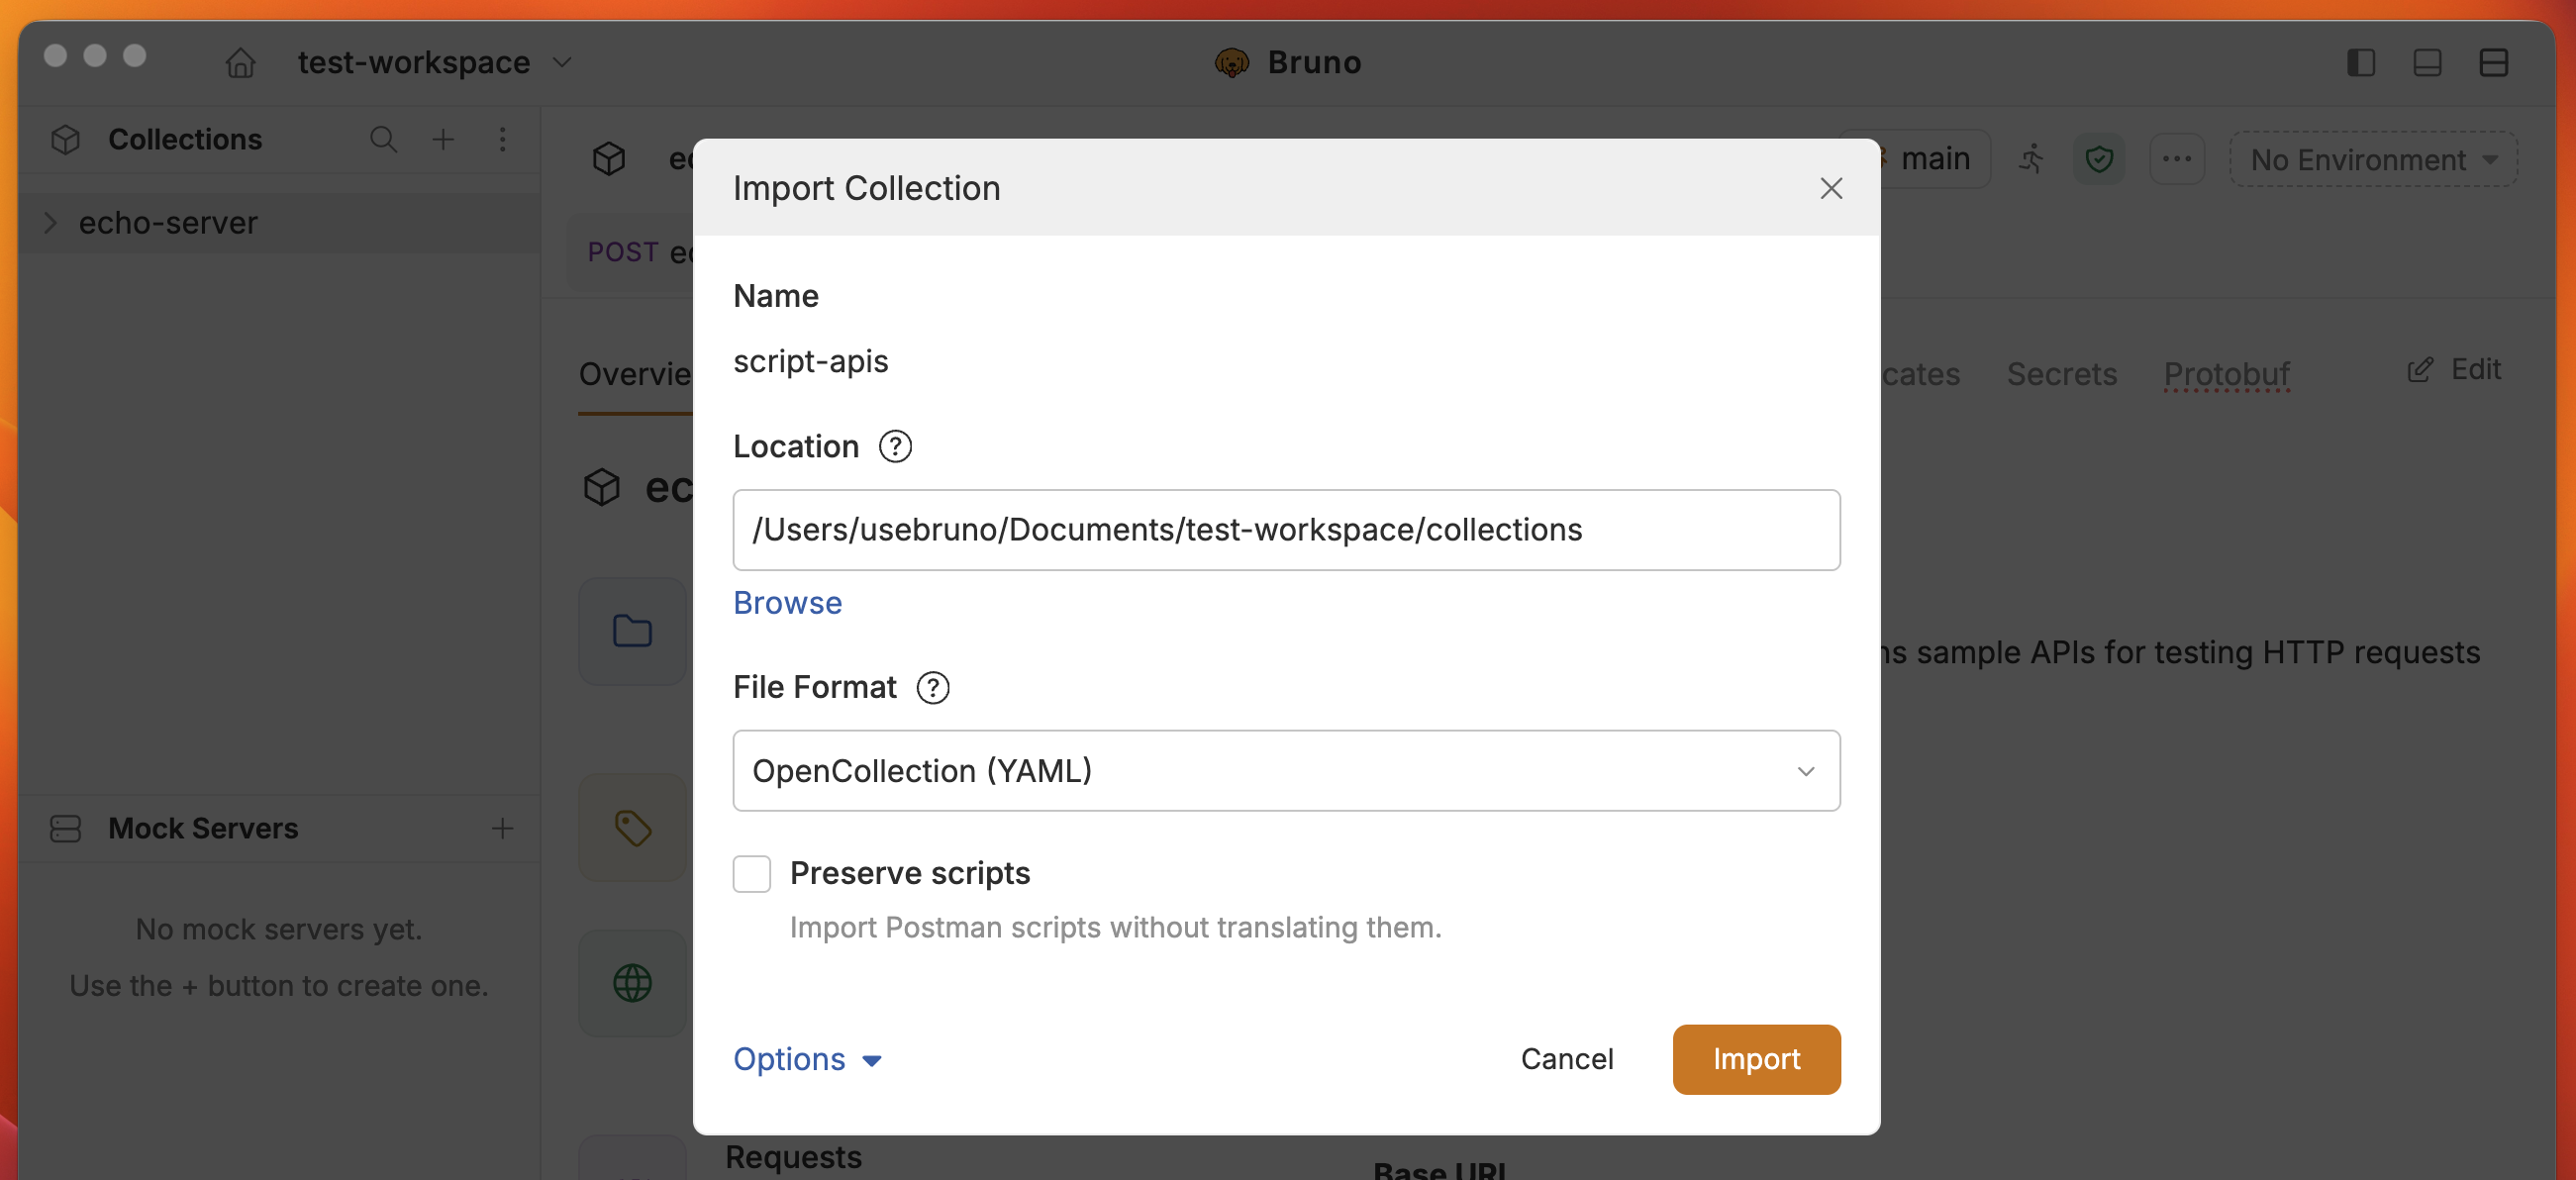The image size is (2576, 1180).
Task: Click the script-apis collection name
Action: click(810, 361)
